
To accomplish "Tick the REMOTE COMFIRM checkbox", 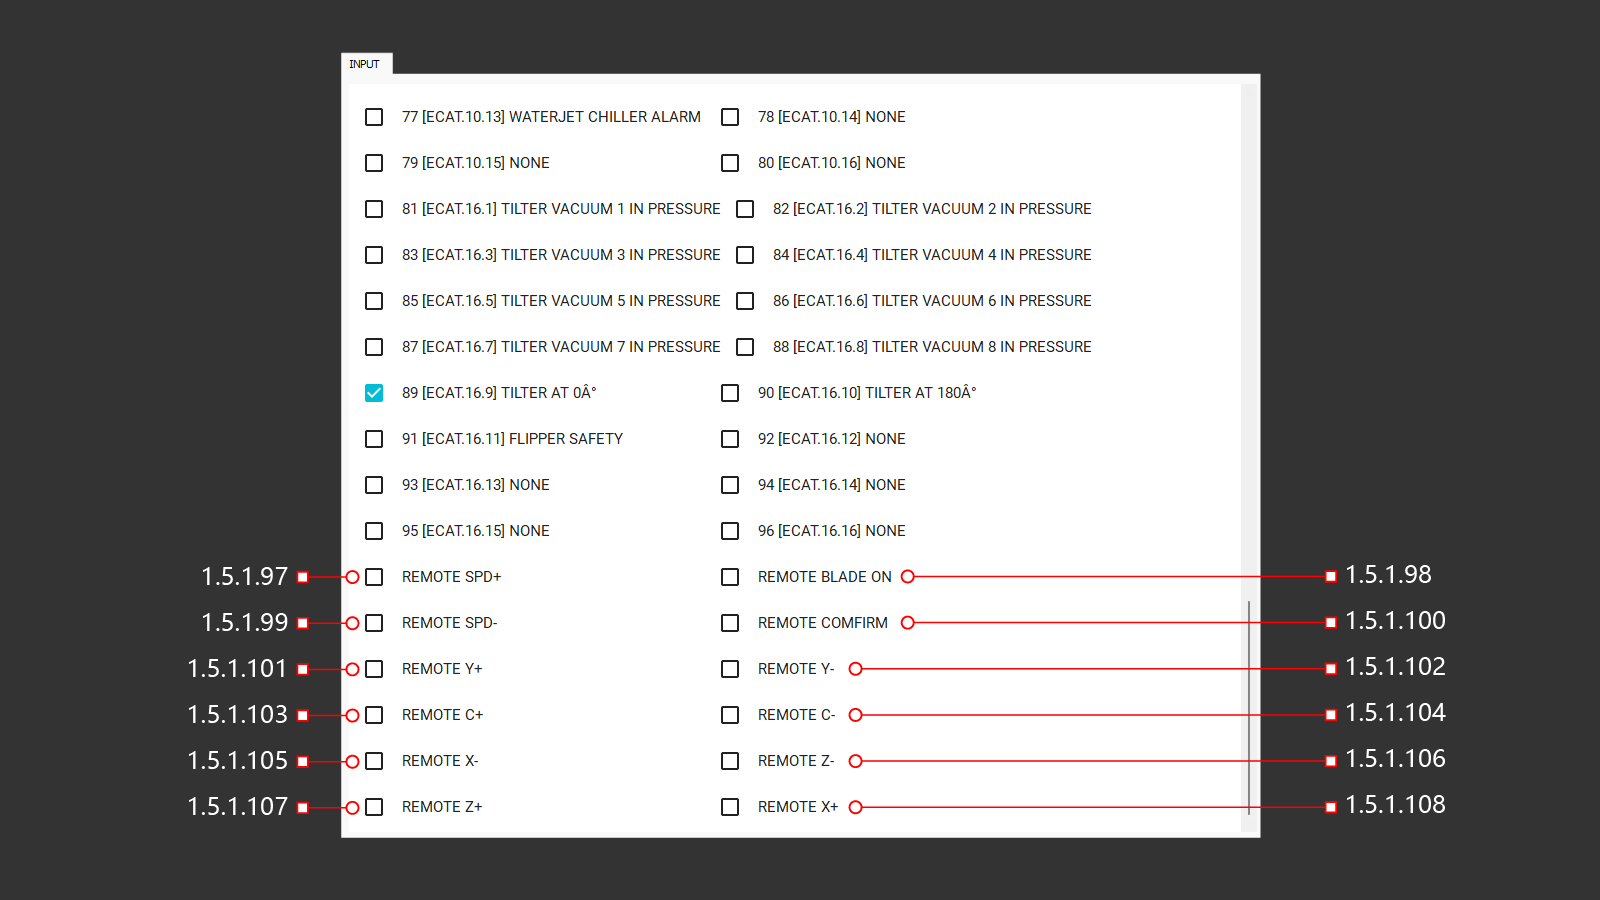I will (x=730, y=623).
